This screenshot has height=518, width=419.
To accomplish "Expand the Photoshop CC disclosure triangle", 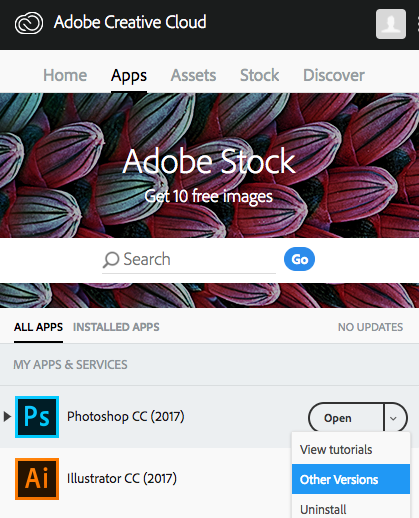I will tap(7, 416).
